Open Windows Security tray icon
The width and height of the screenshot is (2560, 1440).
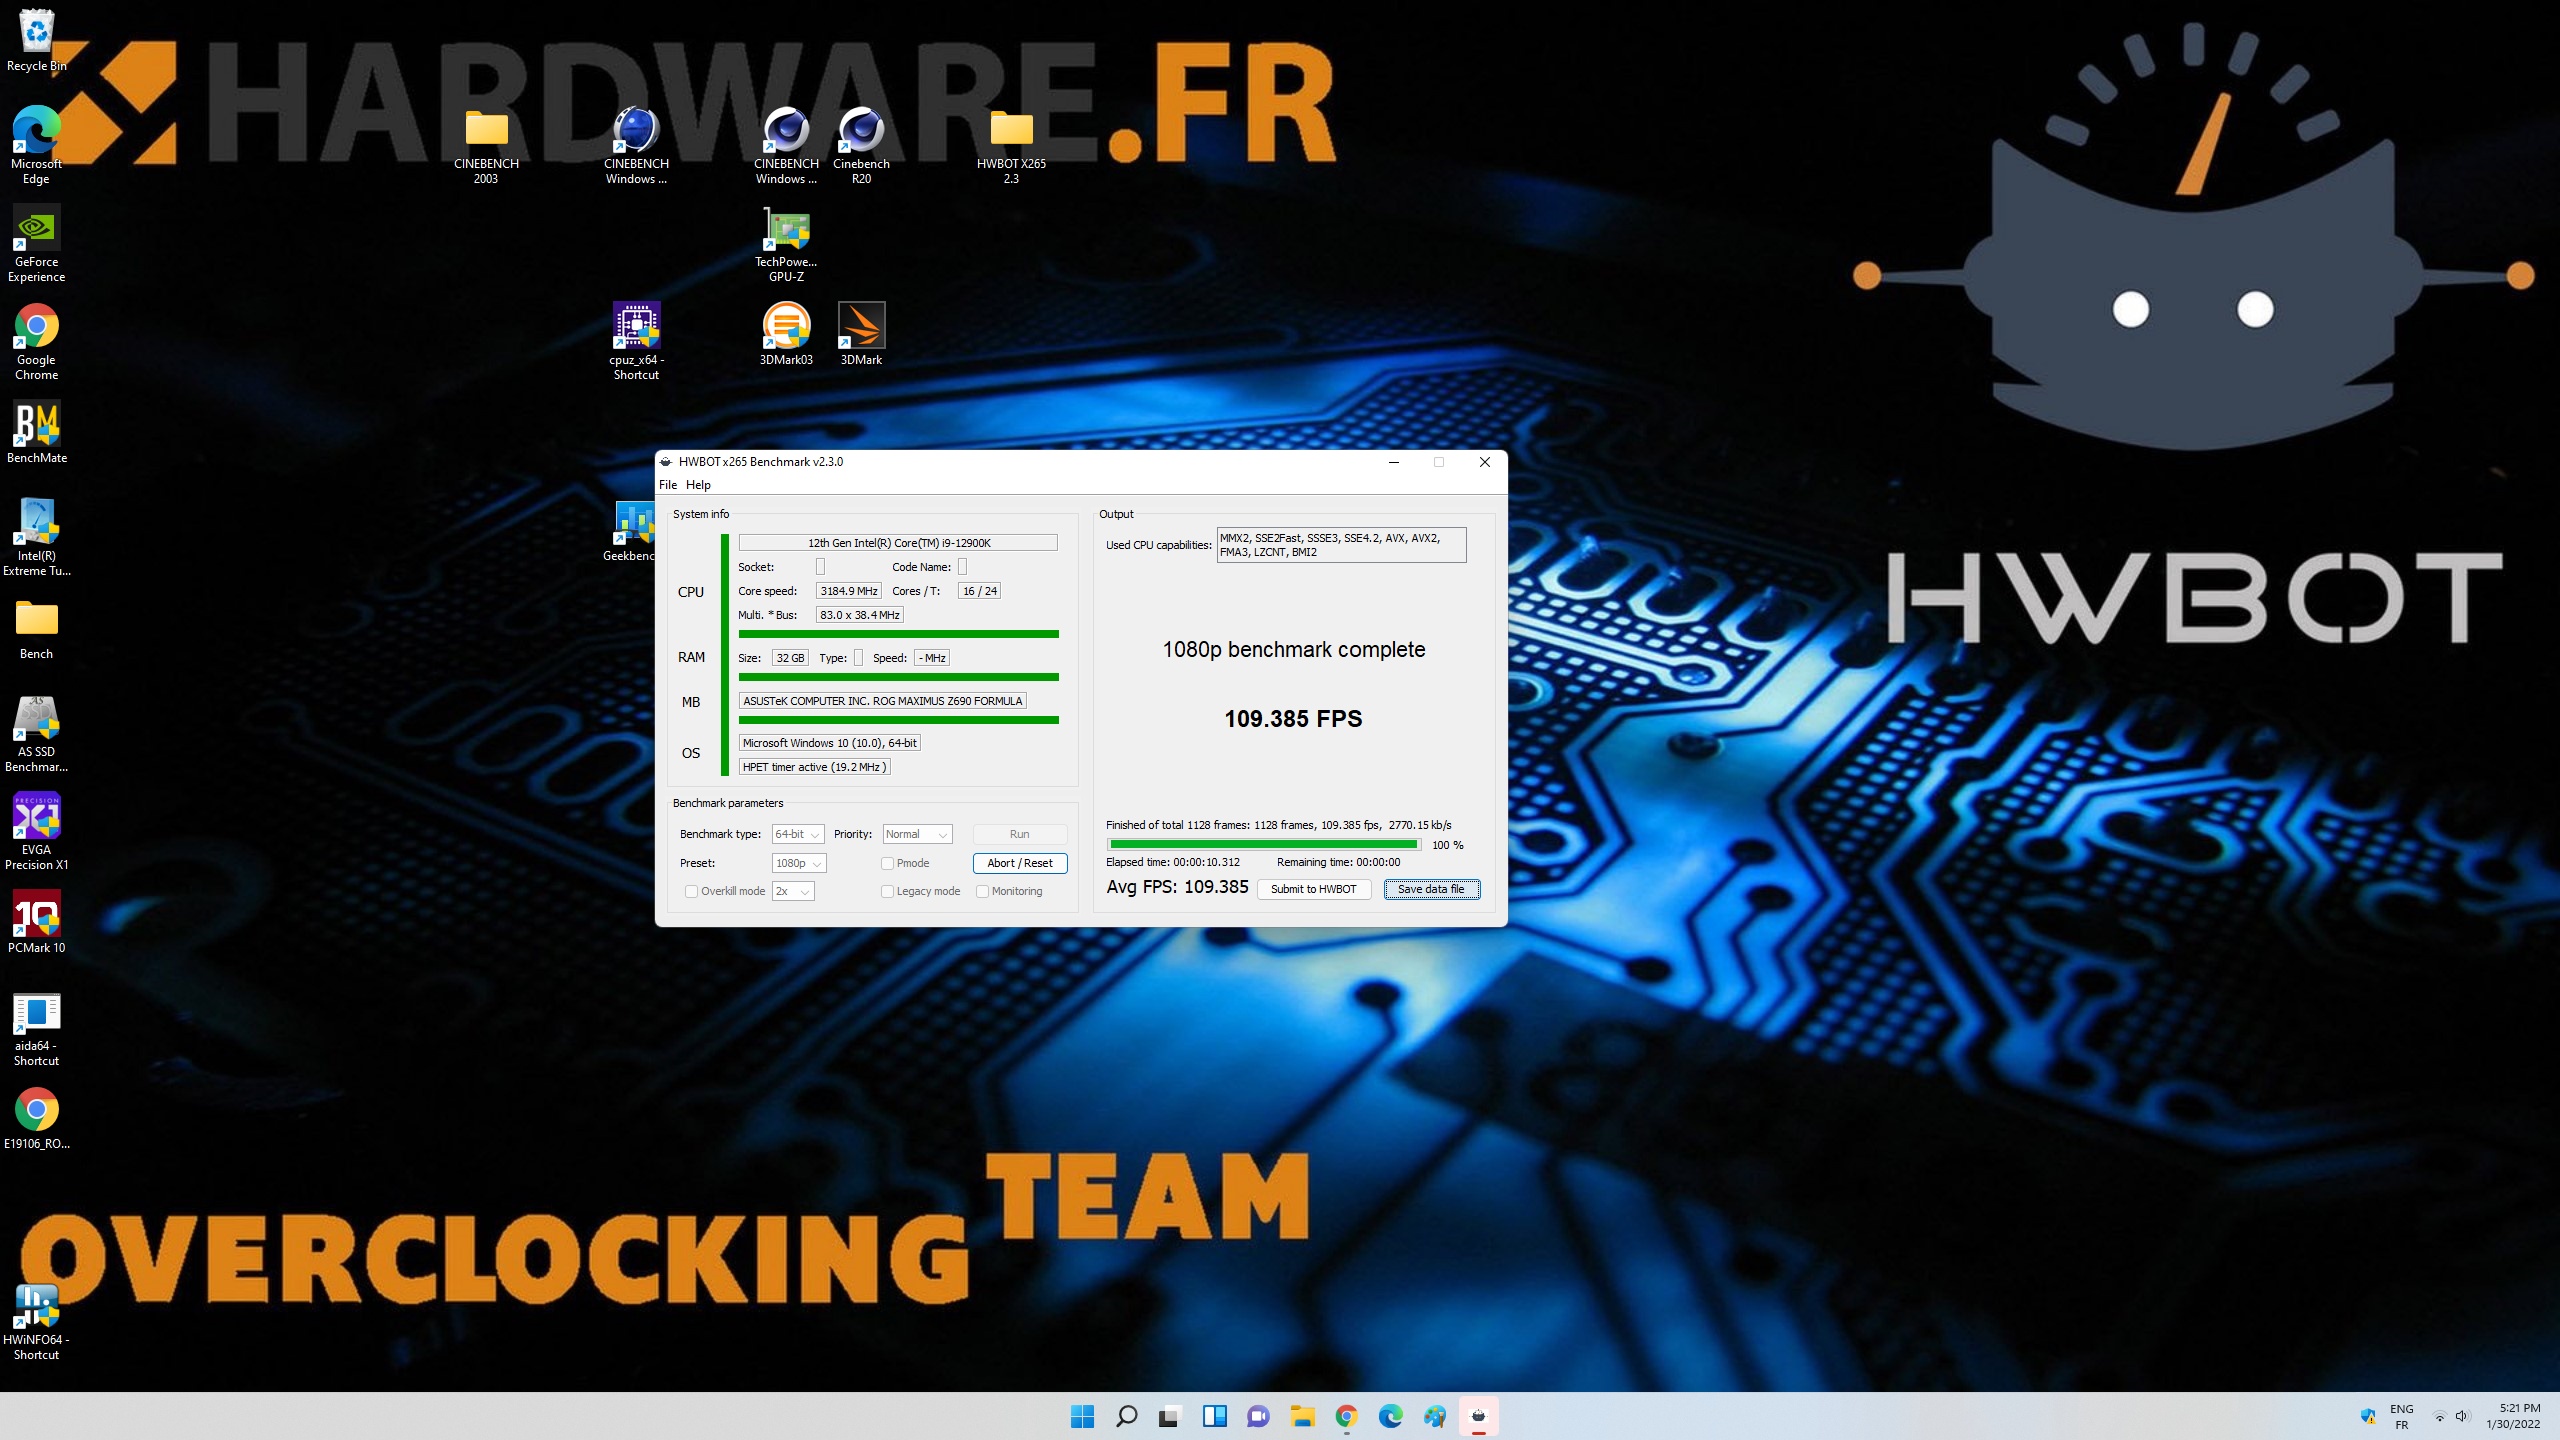click(x=2367, y=1416)
